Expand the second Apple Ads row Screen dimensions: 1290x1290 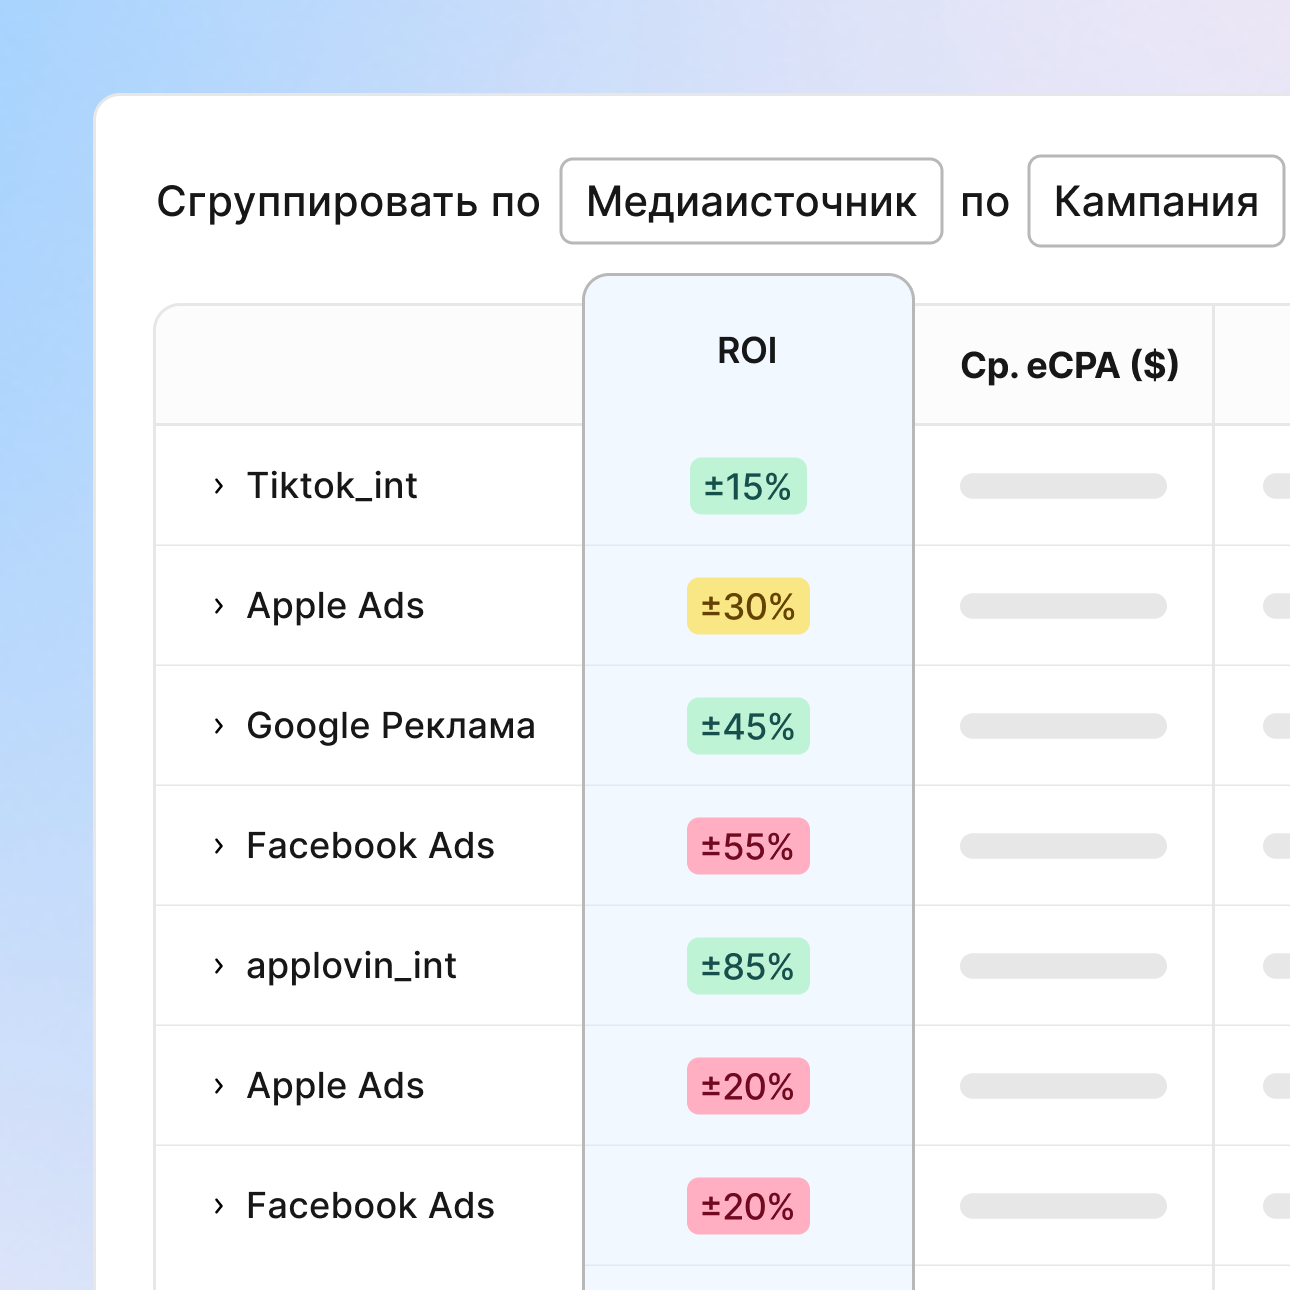tap(219, 1086)
